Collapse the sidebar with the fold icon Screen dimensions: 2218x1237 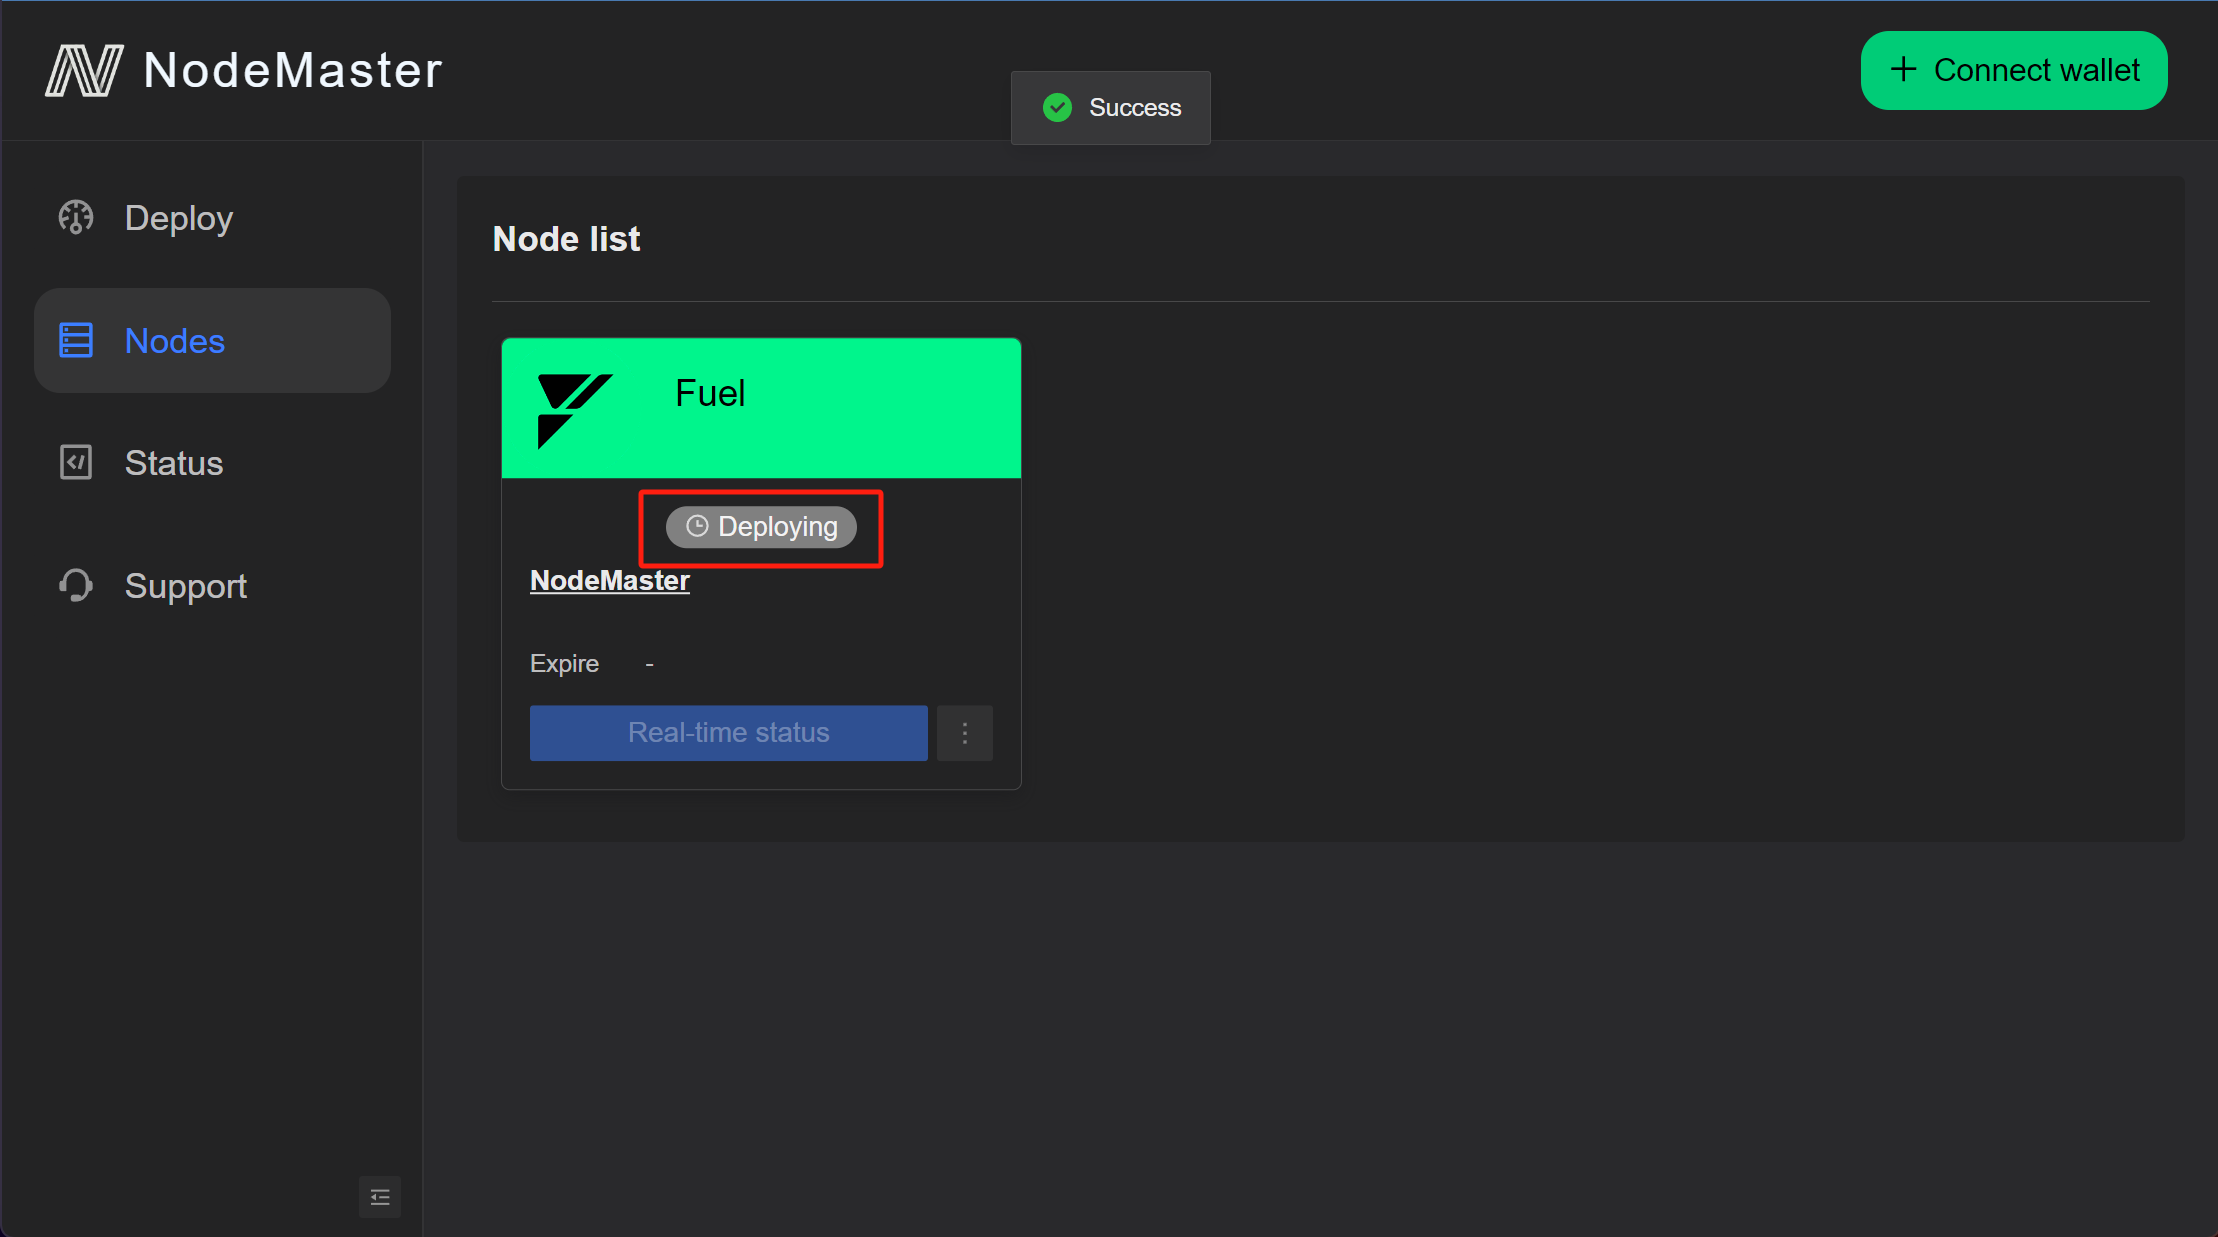(x=380, y=1197)
